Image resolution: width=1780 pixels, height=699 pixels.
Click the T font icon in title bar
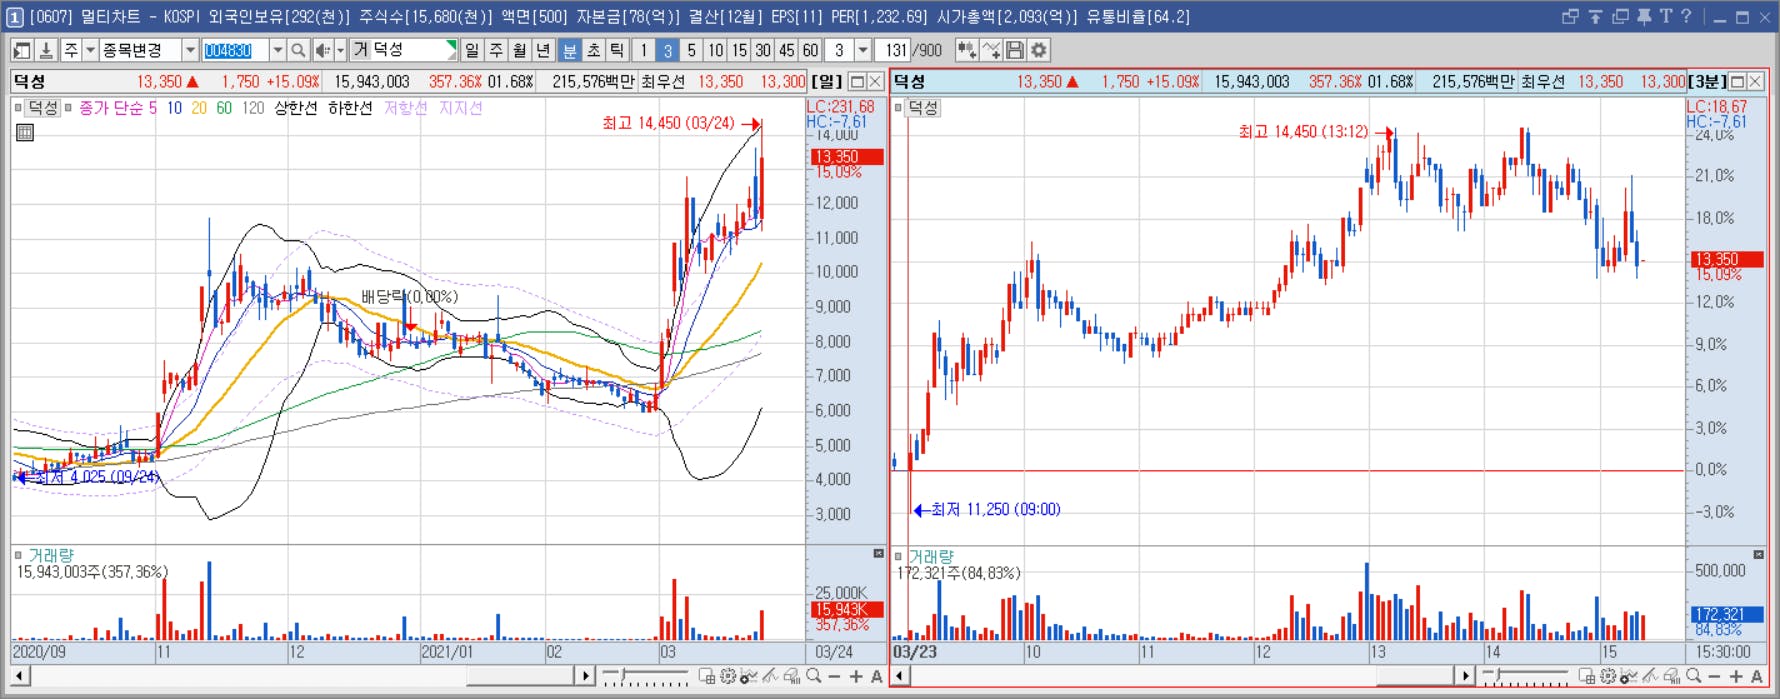tap(1665, 16)
